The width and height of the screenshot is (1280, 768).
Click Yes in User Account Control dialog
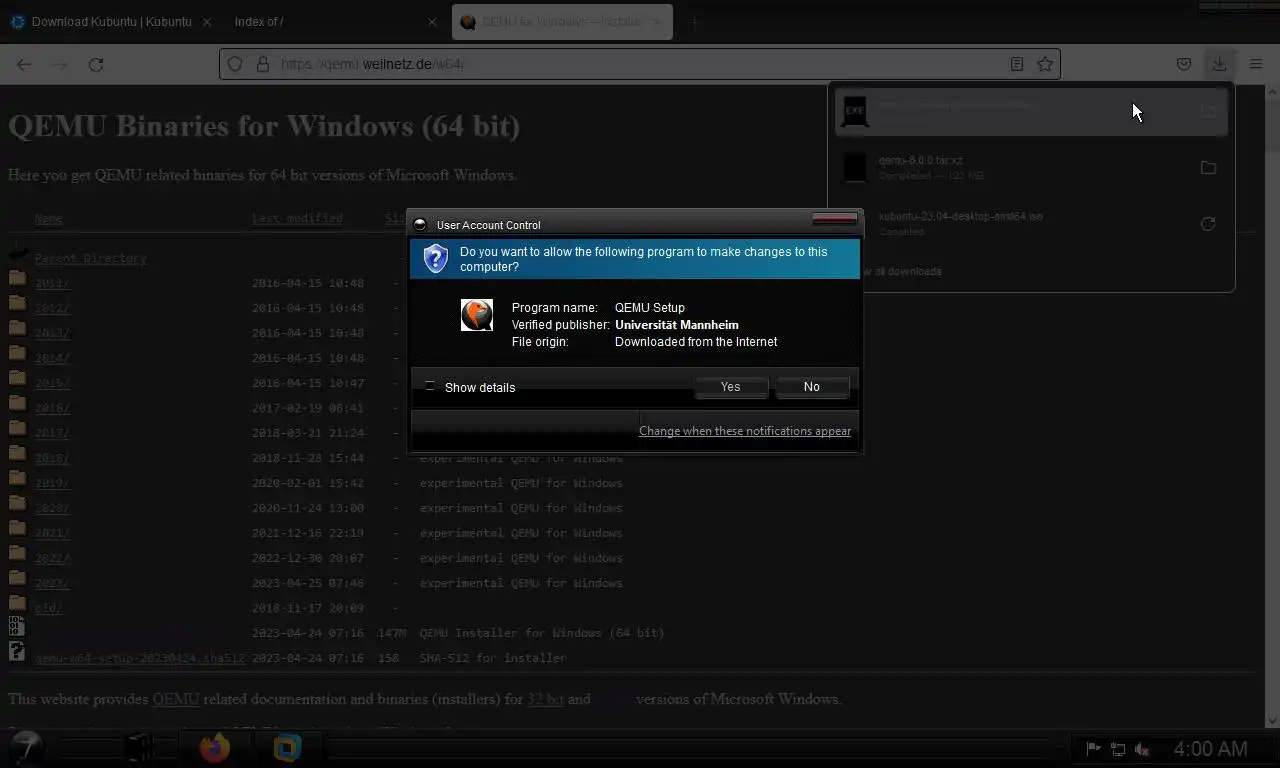(731, 387)
